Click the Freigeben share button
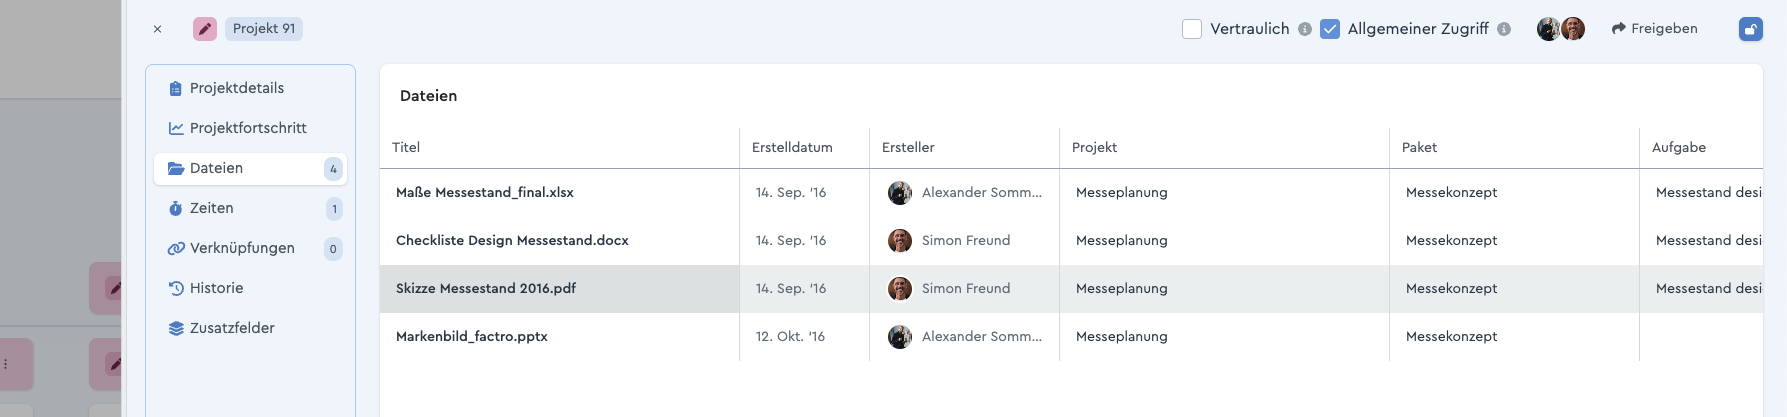The width and height of the screenshot is (1787, 417). tap(1654, 29)
